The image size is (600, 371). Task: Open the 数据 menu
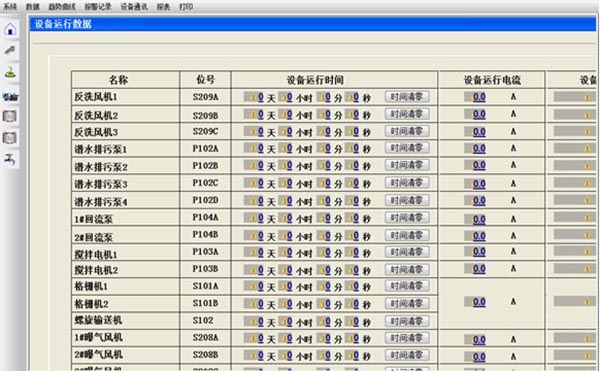33,7
